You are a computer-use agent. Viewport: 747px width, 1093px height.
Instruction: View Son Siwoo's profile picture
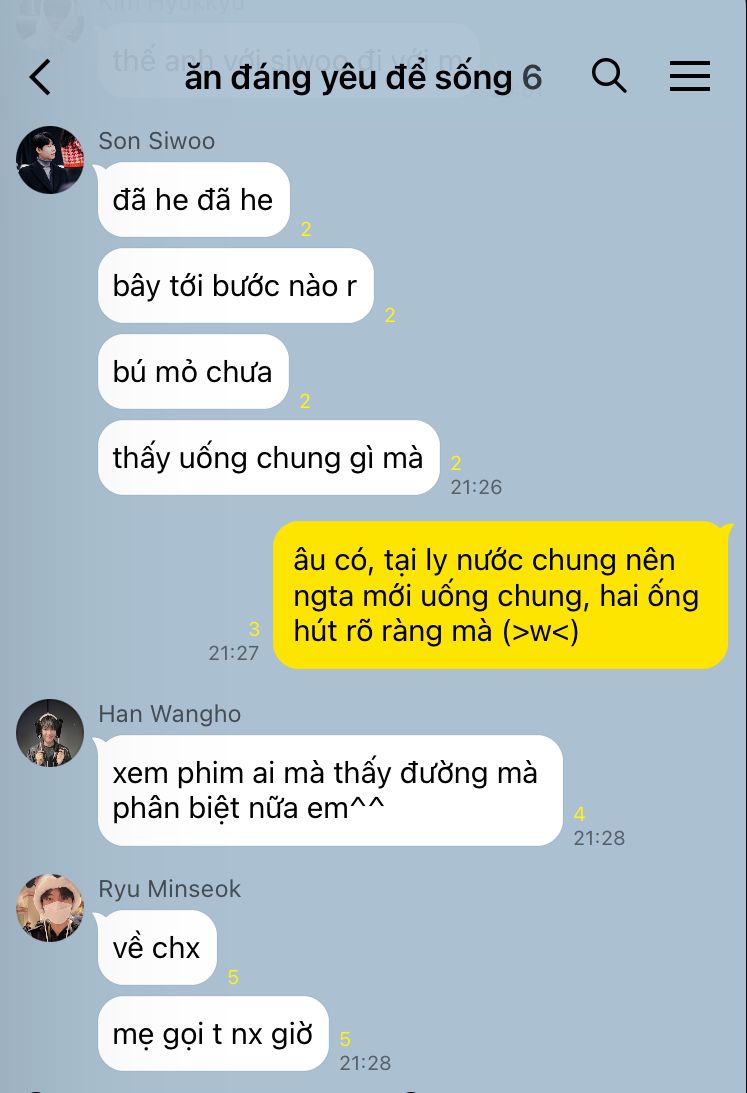(50, 160)
